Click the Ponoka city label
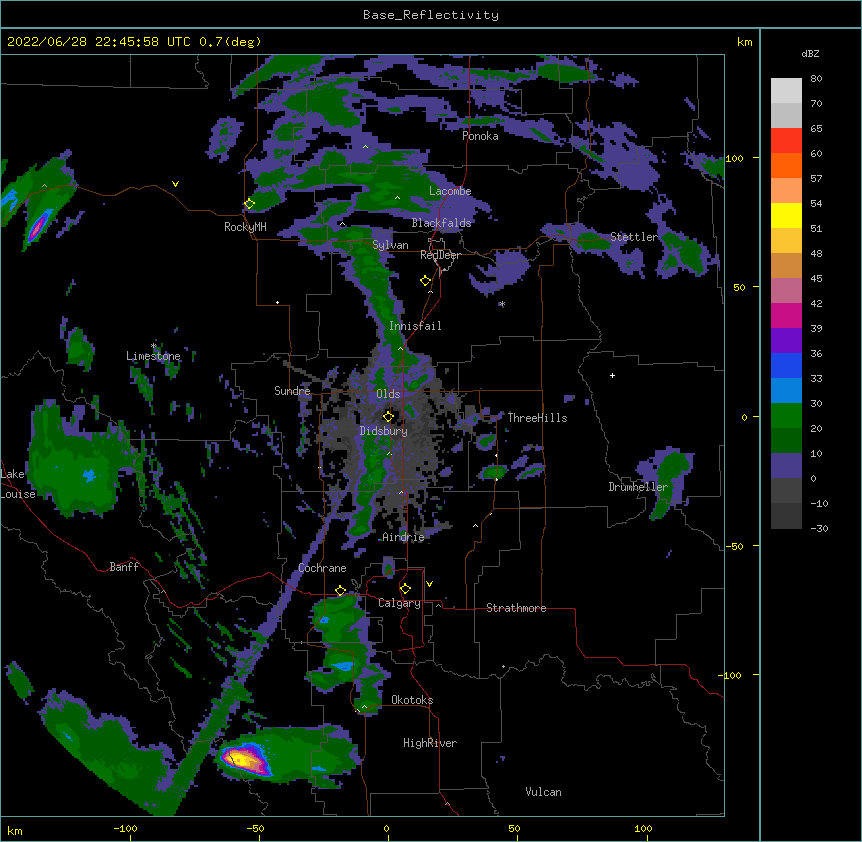This screenshot has width=862, height=842. click(480, 136)
